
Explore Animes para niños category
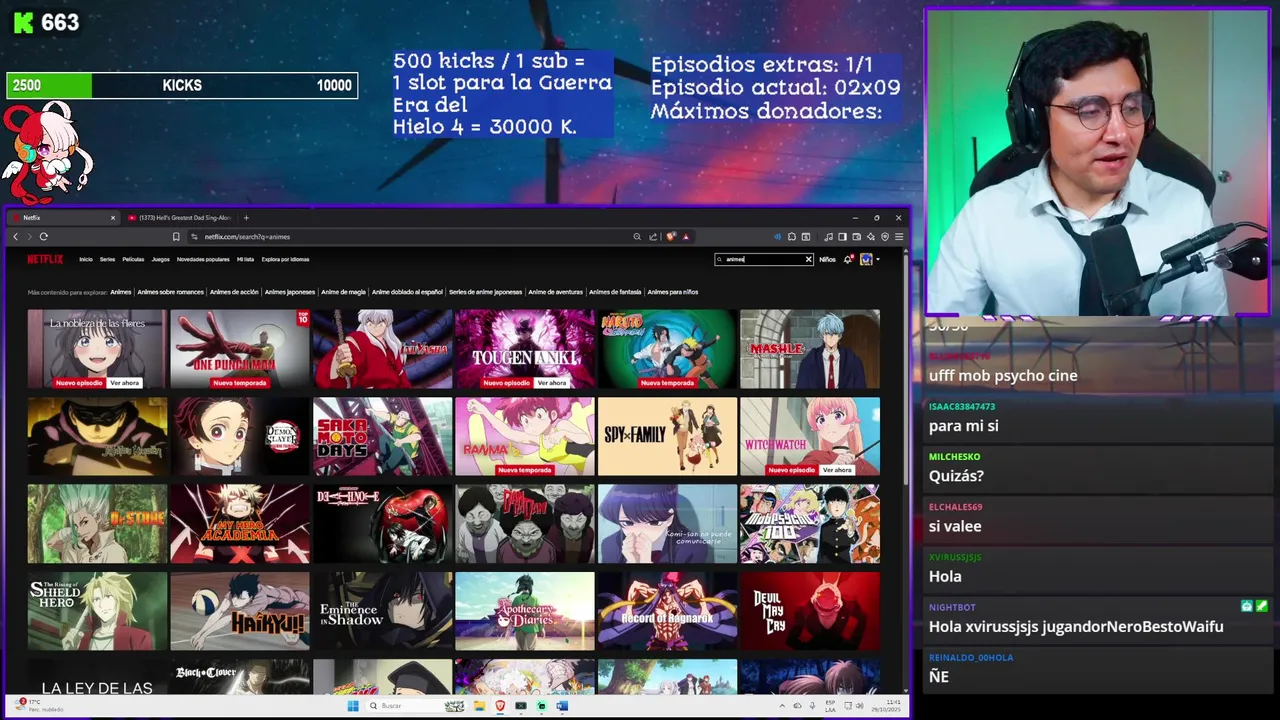pos(673,292)
